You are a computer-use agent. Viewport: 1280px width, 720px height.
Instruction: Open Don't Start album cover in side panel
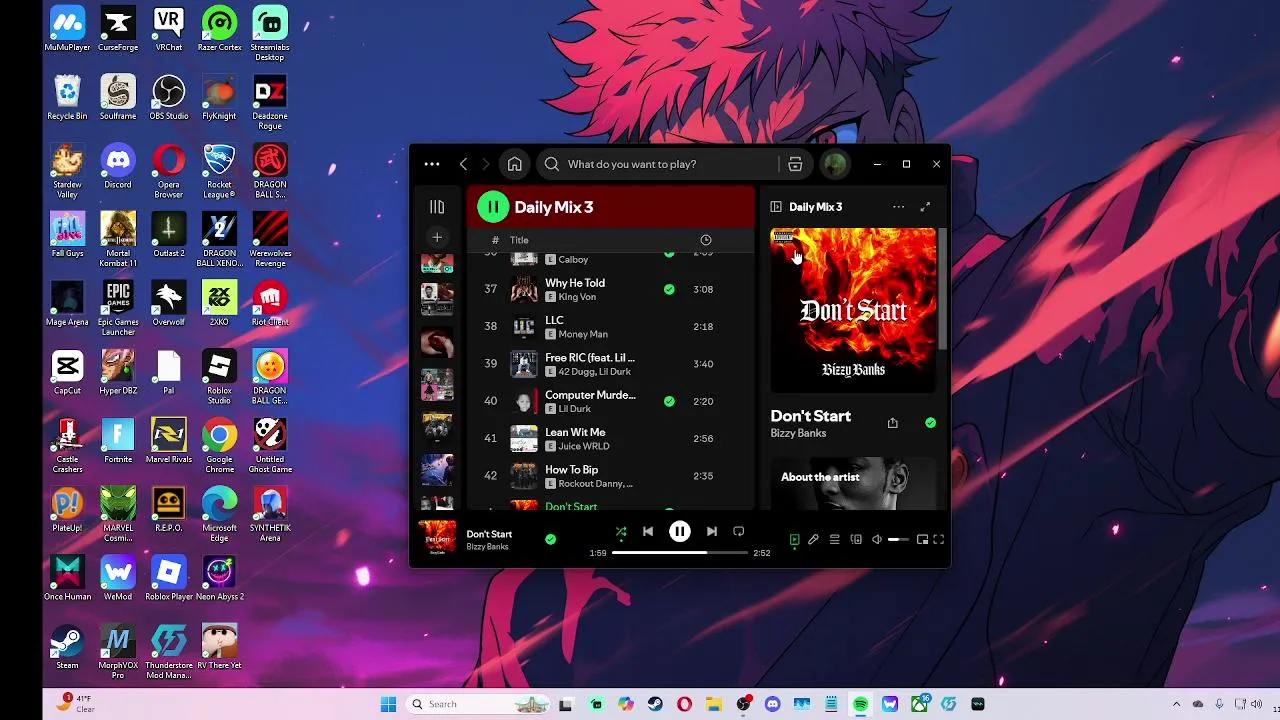click(x=853, y=310)
